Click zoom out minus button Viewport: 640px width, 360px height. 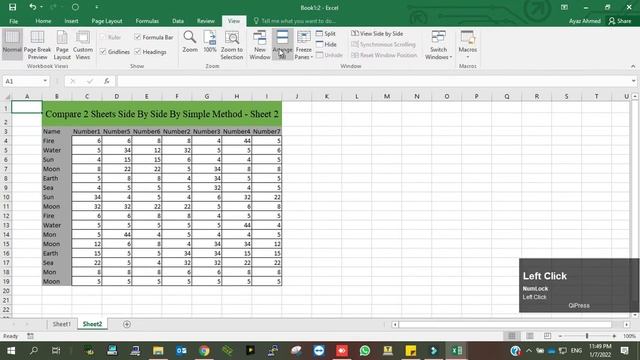pos(560,336)
